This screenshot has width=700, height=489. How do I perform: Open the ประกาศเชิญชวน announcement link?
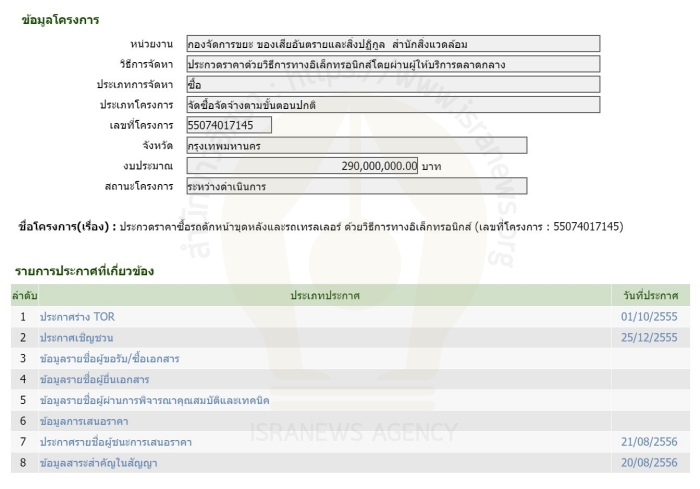coord(76,338)
